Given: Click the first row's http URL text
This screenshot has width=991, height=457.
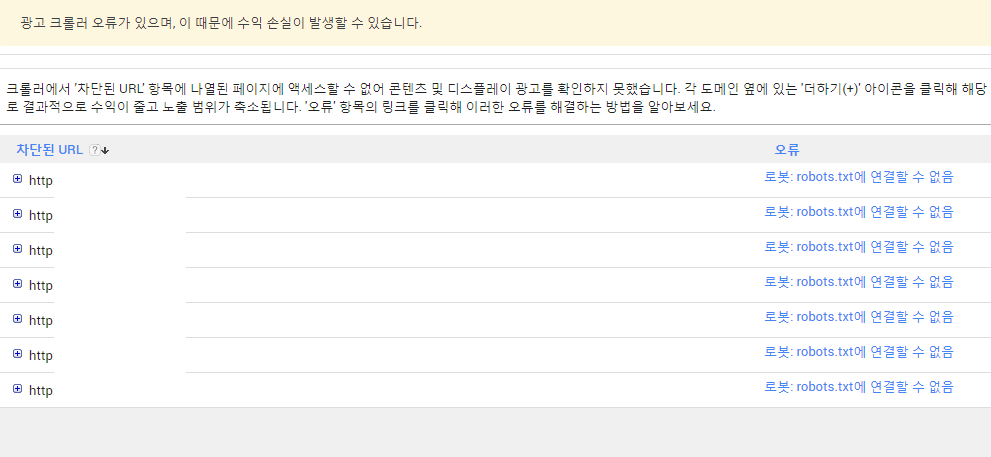Looking at the screenshot, I should [41, 181].
